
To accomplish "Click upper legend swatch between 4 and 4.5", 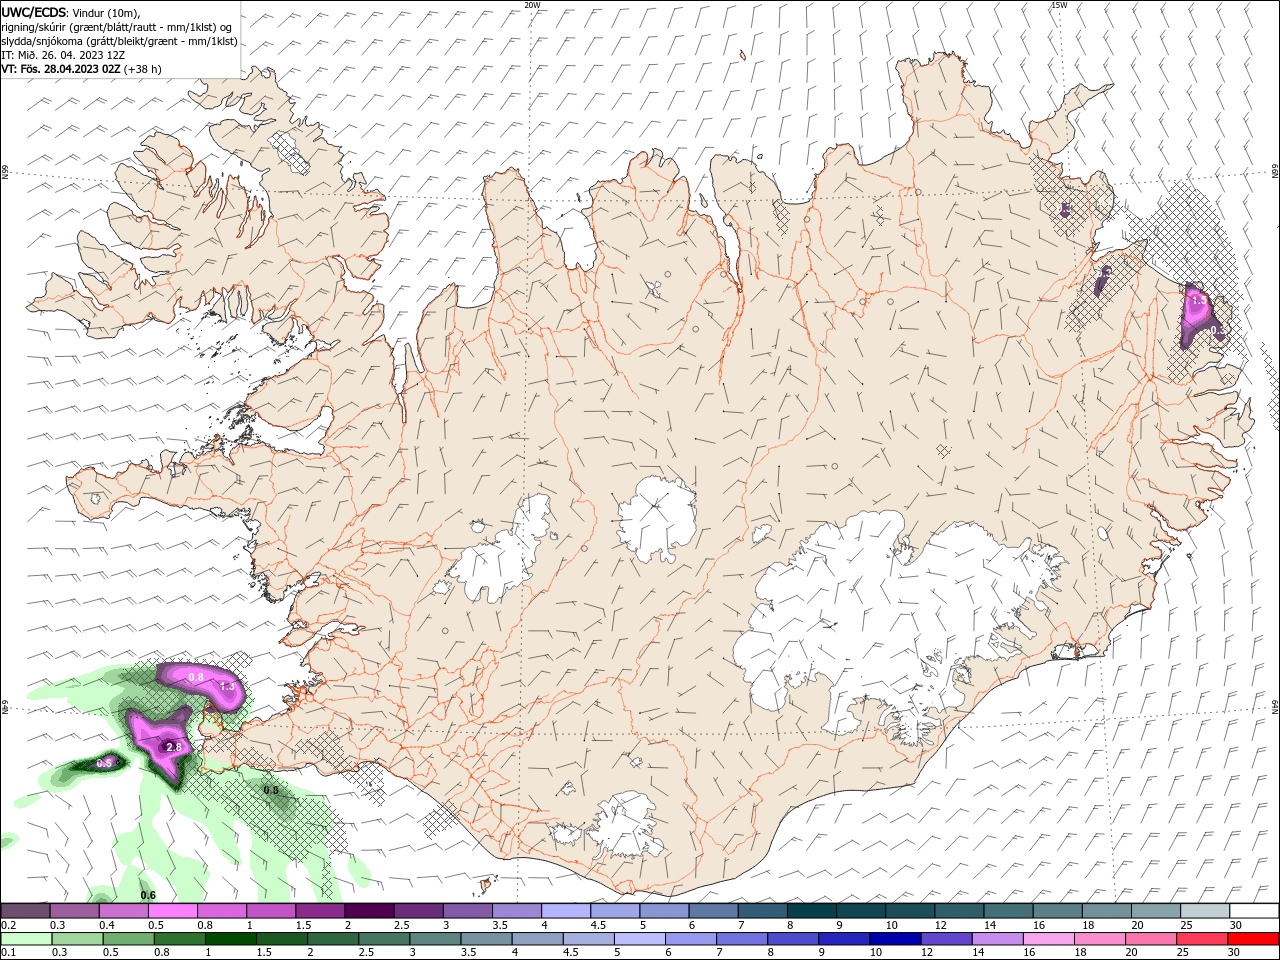I will click(x=566, y=910).
